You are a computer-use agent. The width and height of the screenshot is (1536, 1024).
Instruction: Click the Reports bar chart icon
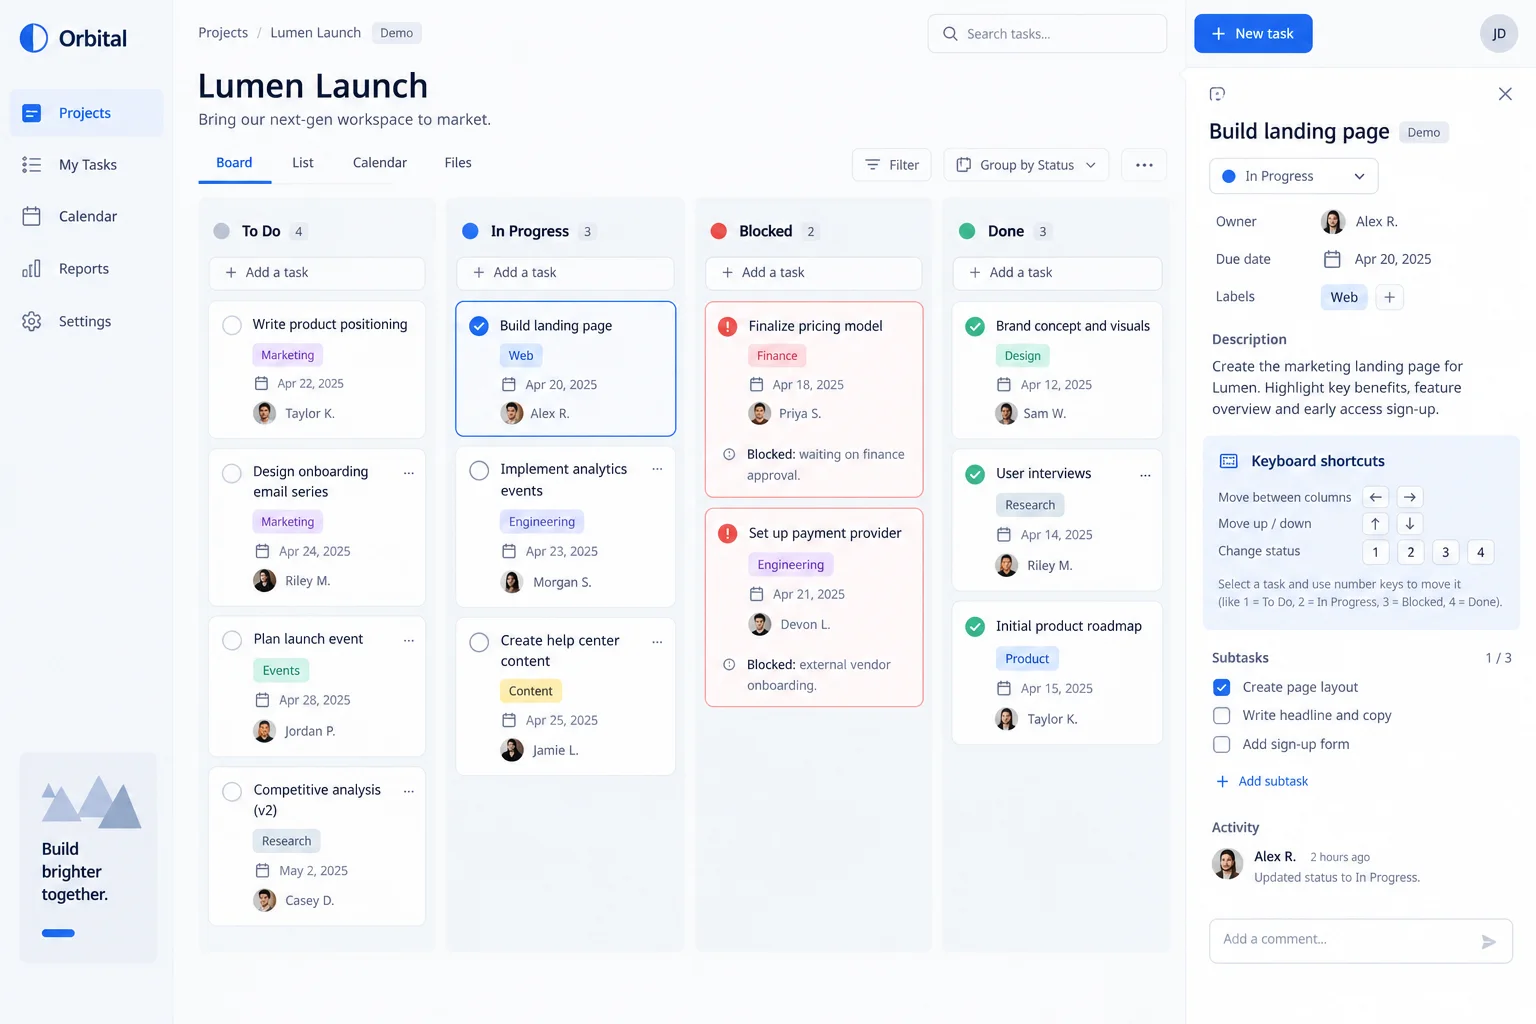click(x=32, y=268)
